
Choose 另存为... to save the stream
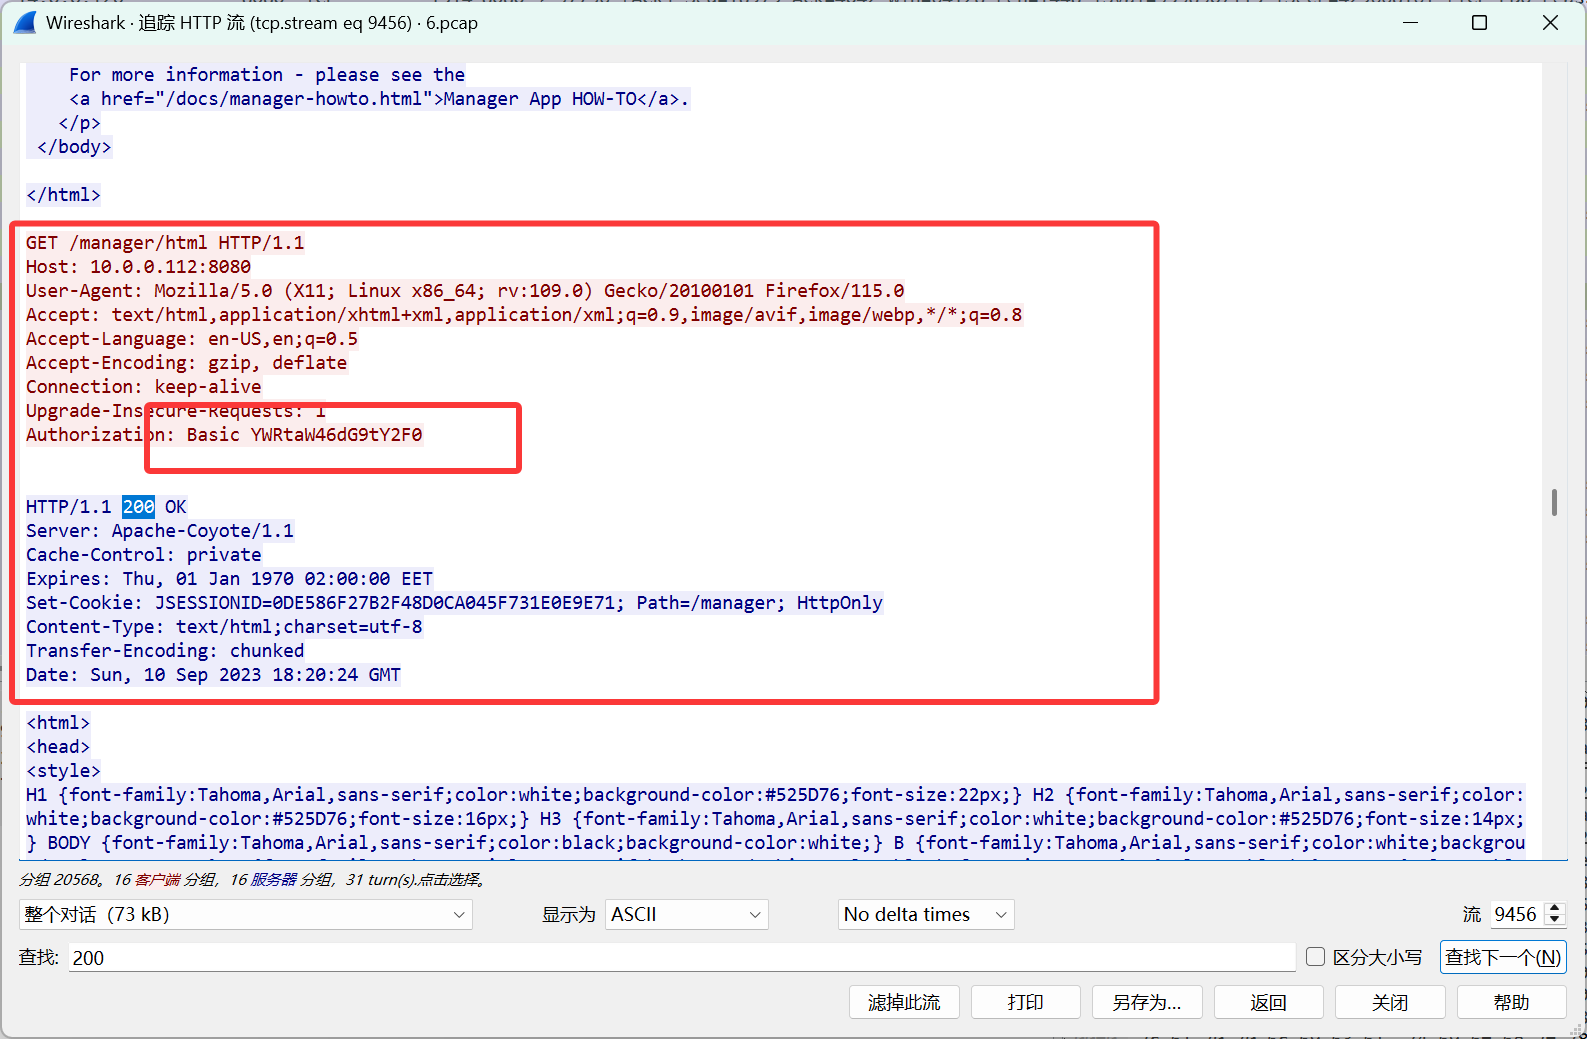click(x=1146, y=1002)
